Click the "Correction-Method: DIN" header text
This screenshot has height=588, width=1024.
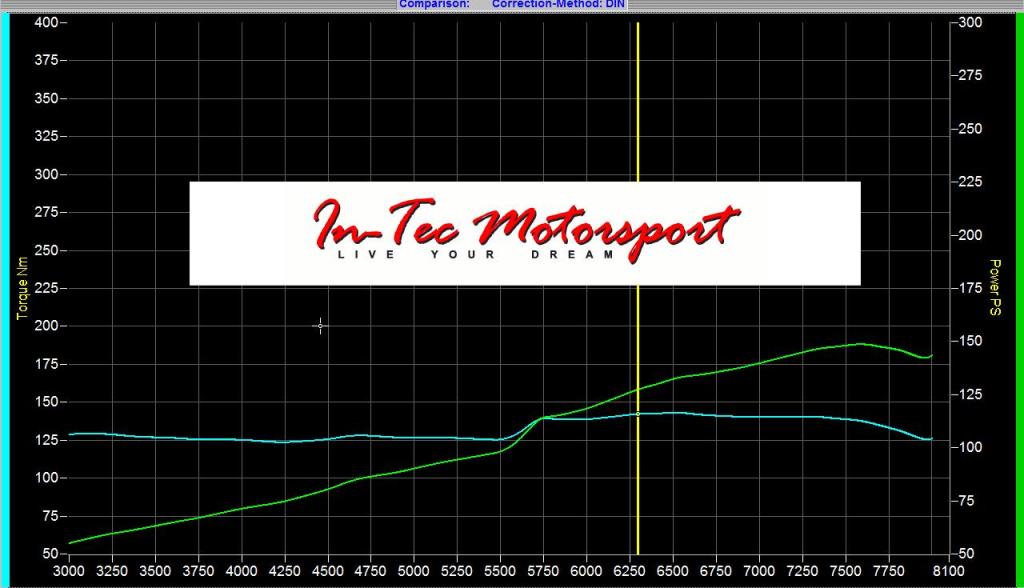pyautogui.click(x=558, y=4)
